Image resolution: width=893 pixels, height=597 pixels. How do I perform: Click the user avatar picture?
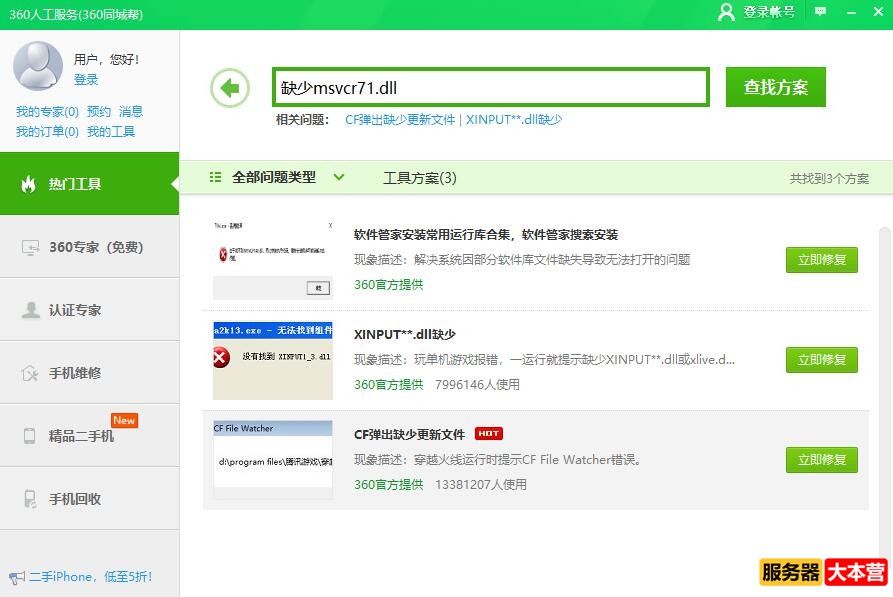point(38,66)
